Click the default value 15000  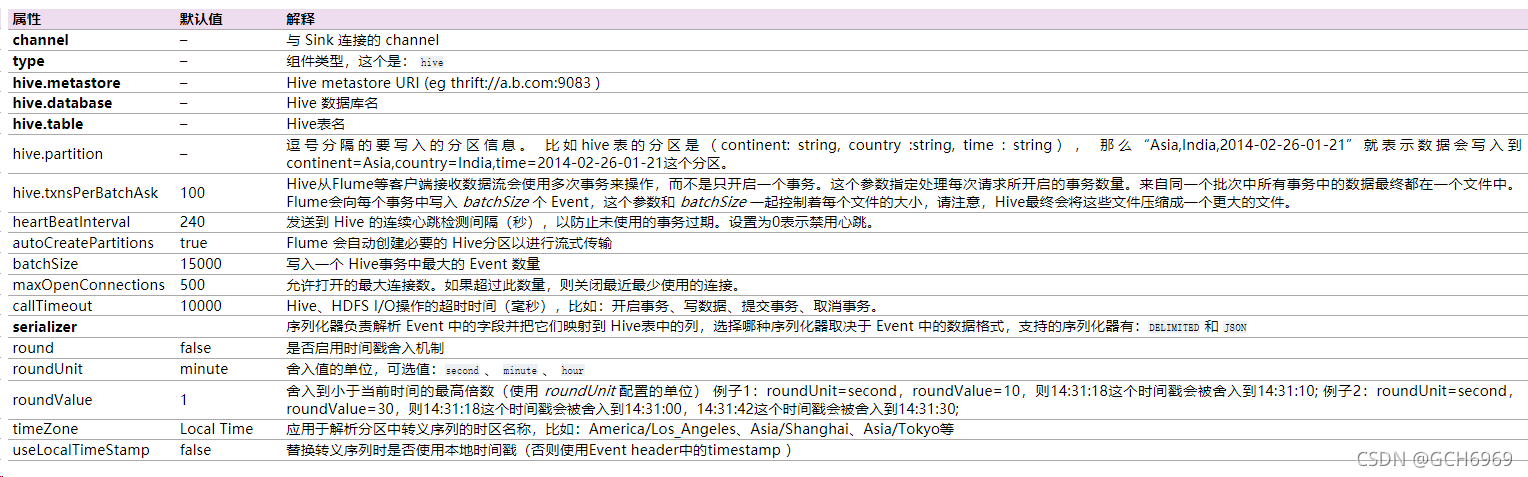click(201, 264)
